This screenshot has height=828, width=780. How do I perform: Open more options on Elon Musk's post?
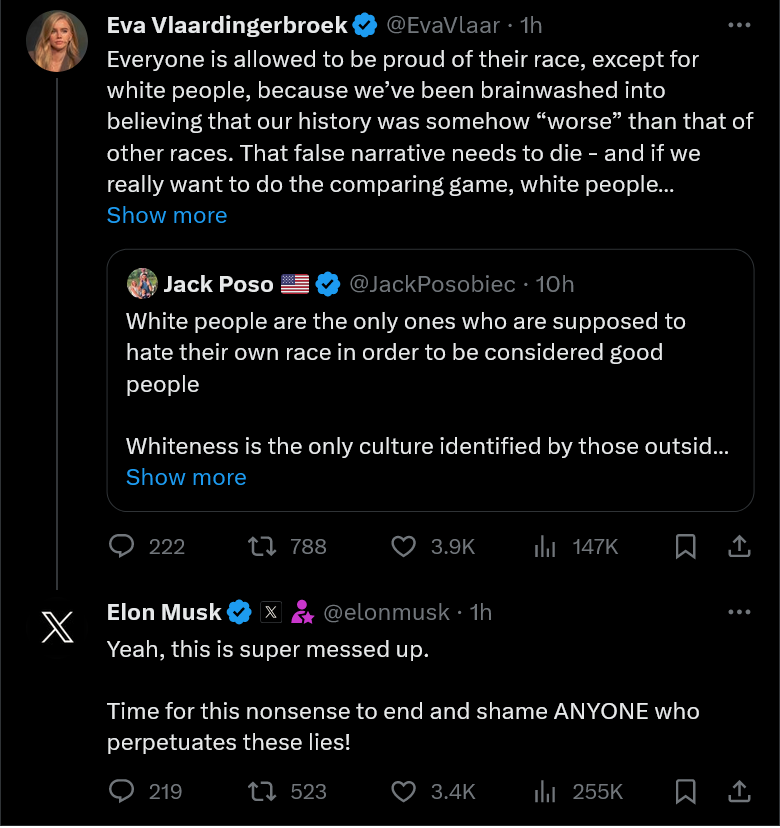click(739, 611)
